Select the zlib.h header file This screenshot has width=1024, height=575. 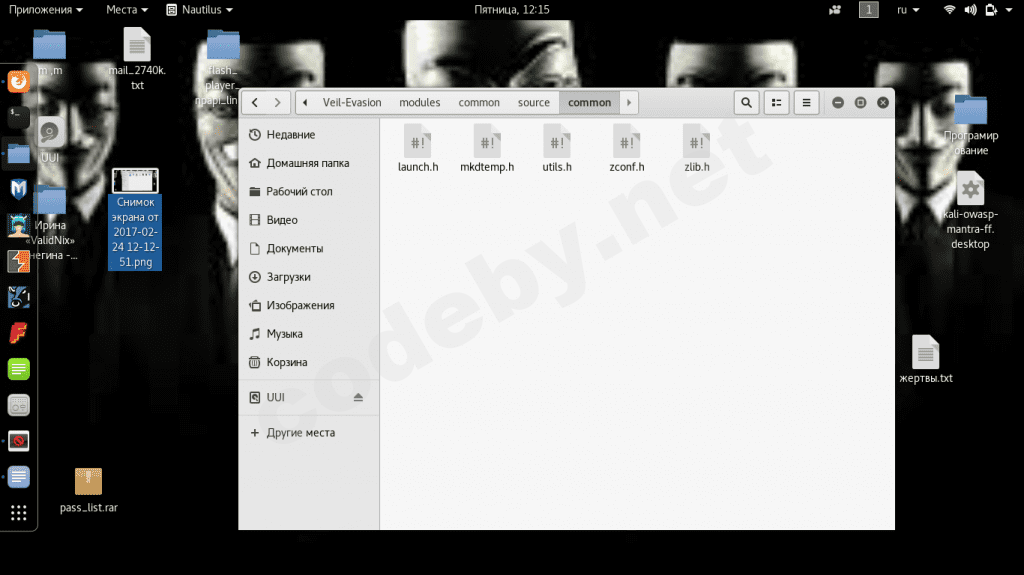point(697,141)
